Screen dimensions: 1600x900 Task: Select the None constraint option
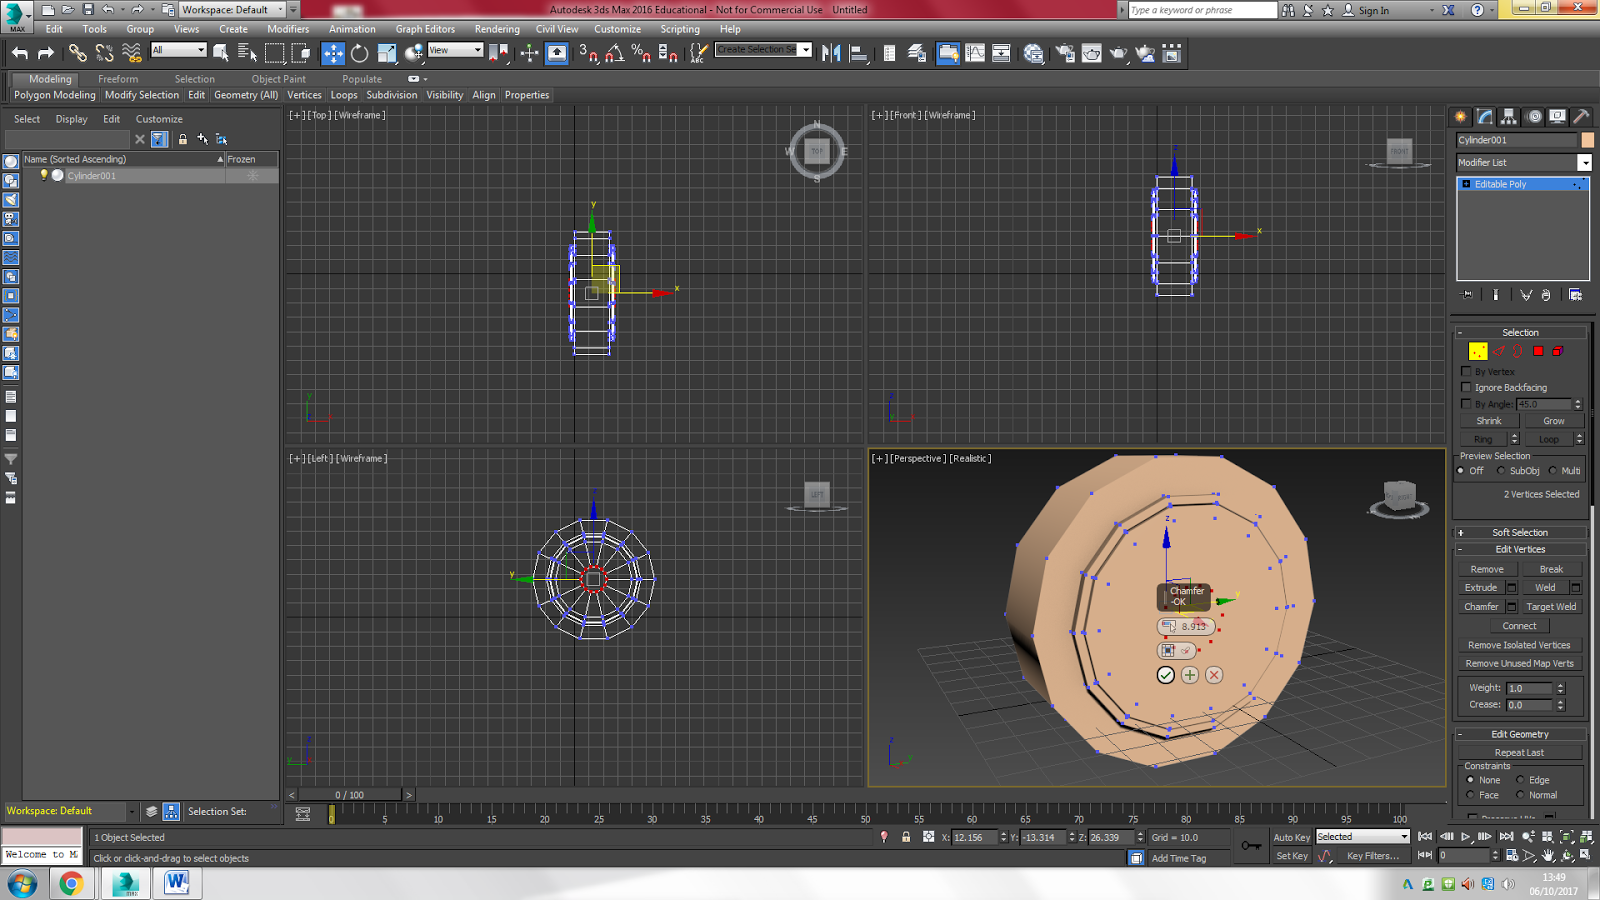[1470, 780]
